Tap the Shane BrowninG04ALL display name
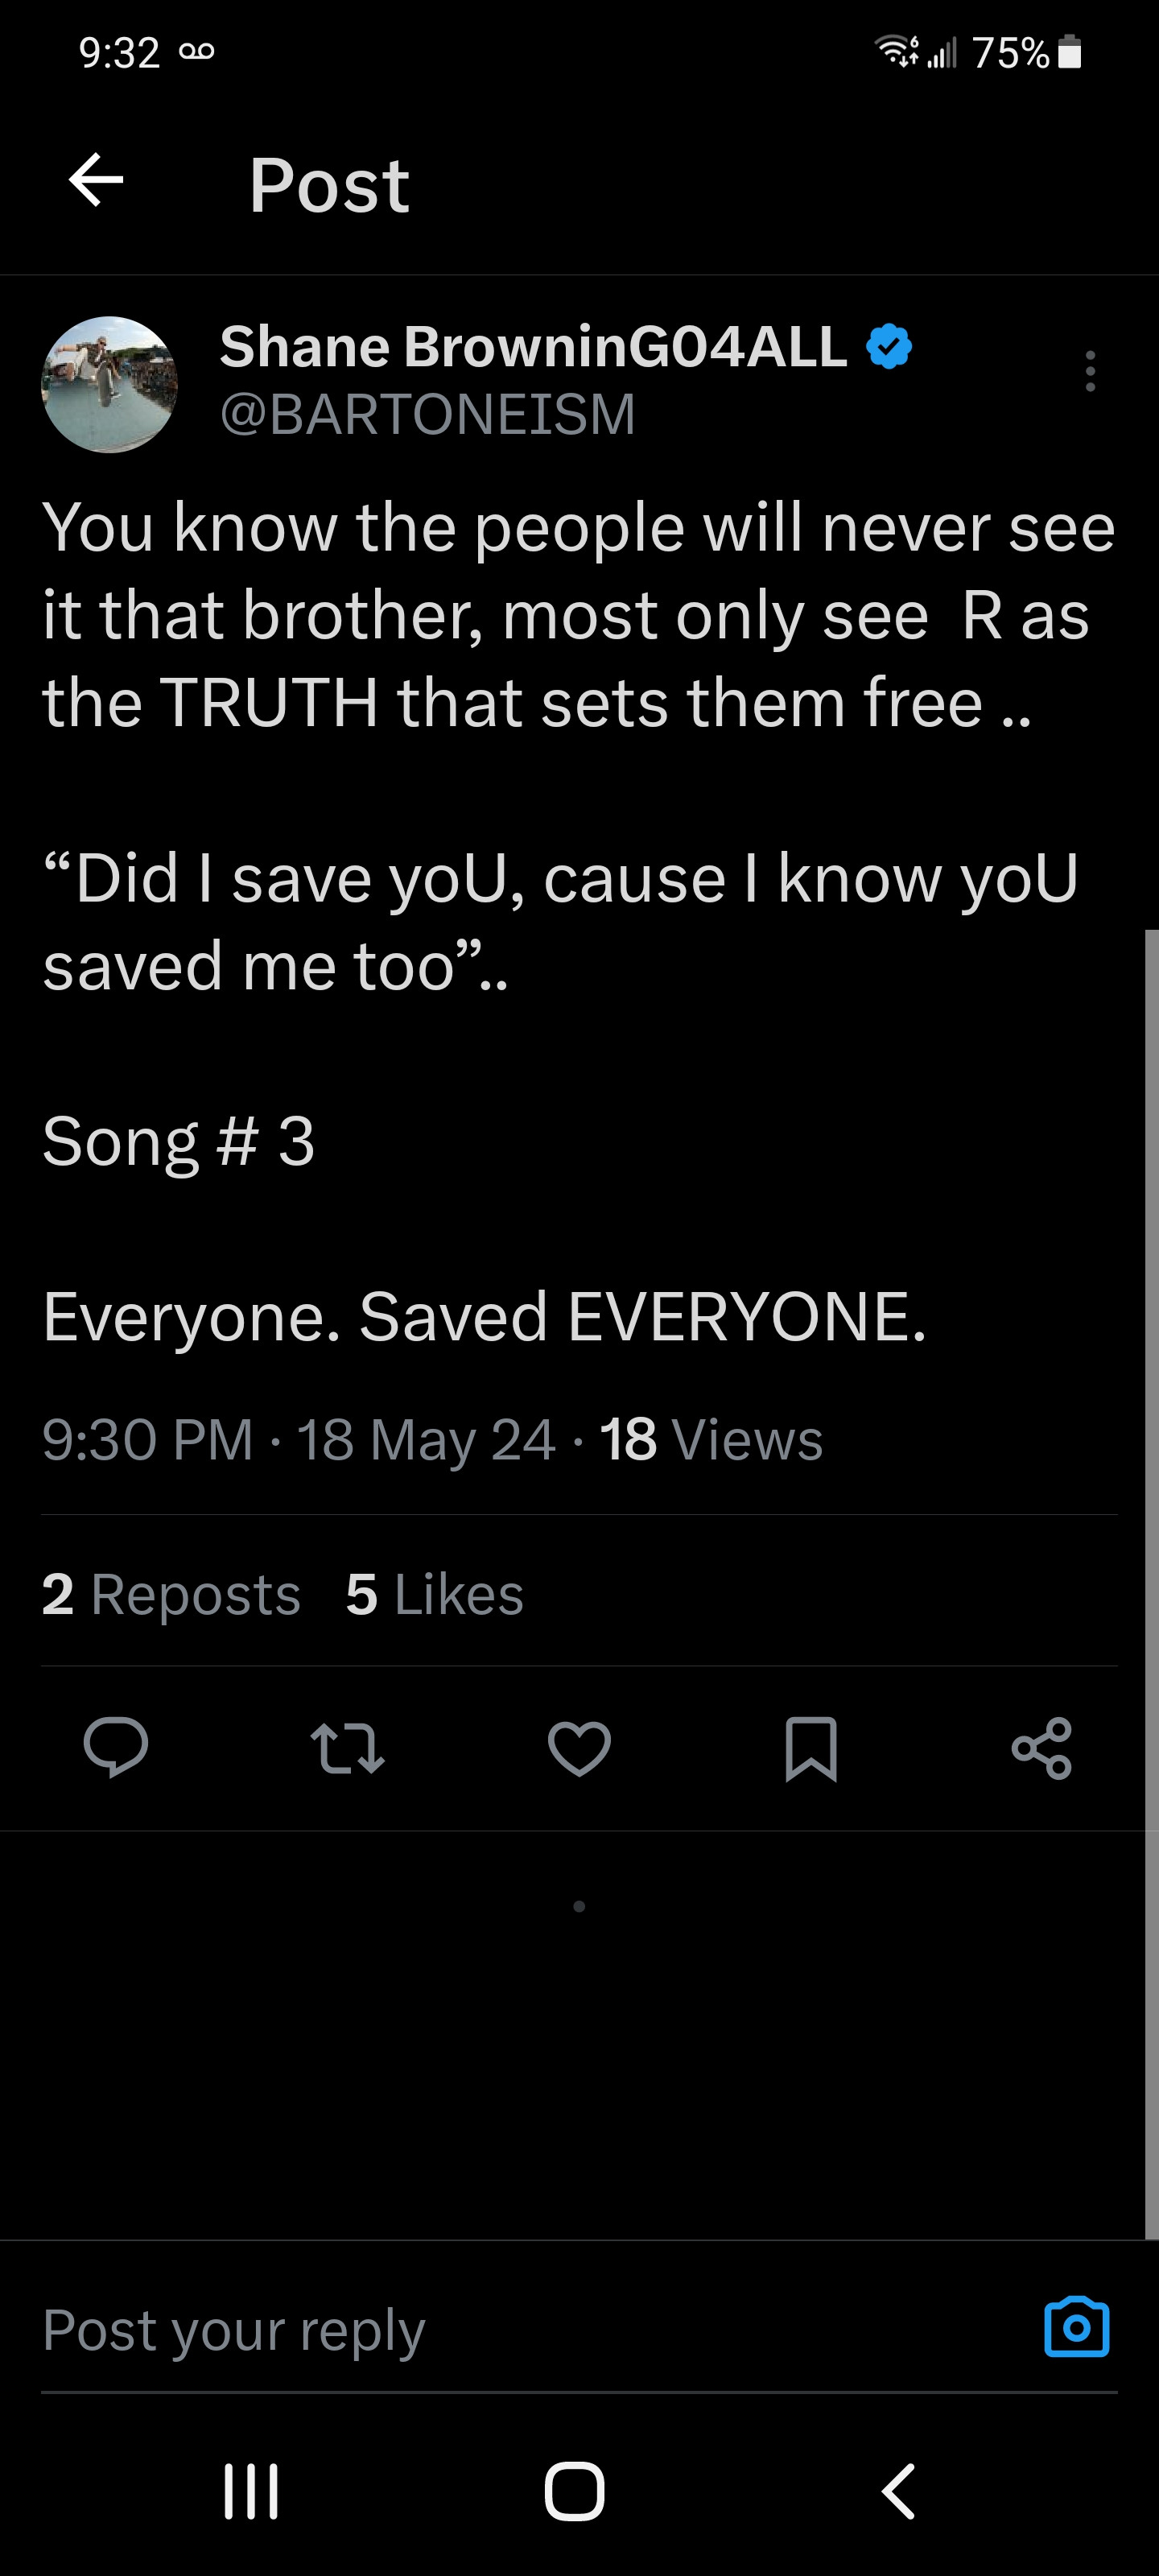1159x2576 pixels. click(533, 346)
